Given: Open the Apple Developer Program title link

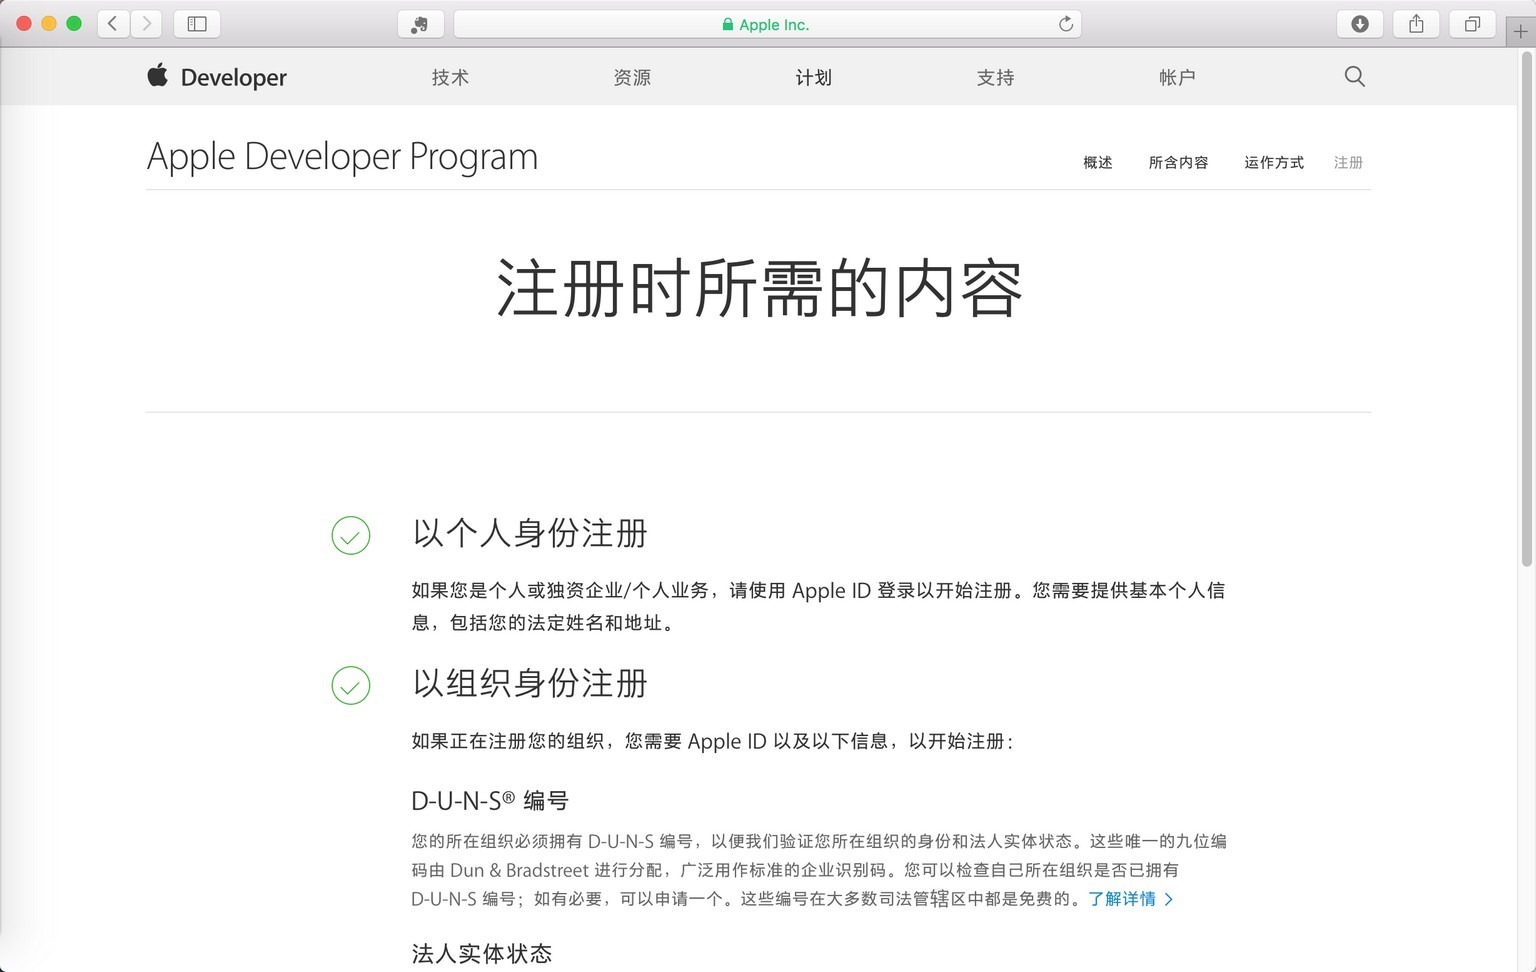Looking at the screenshot, I should [x=342, y=157].
